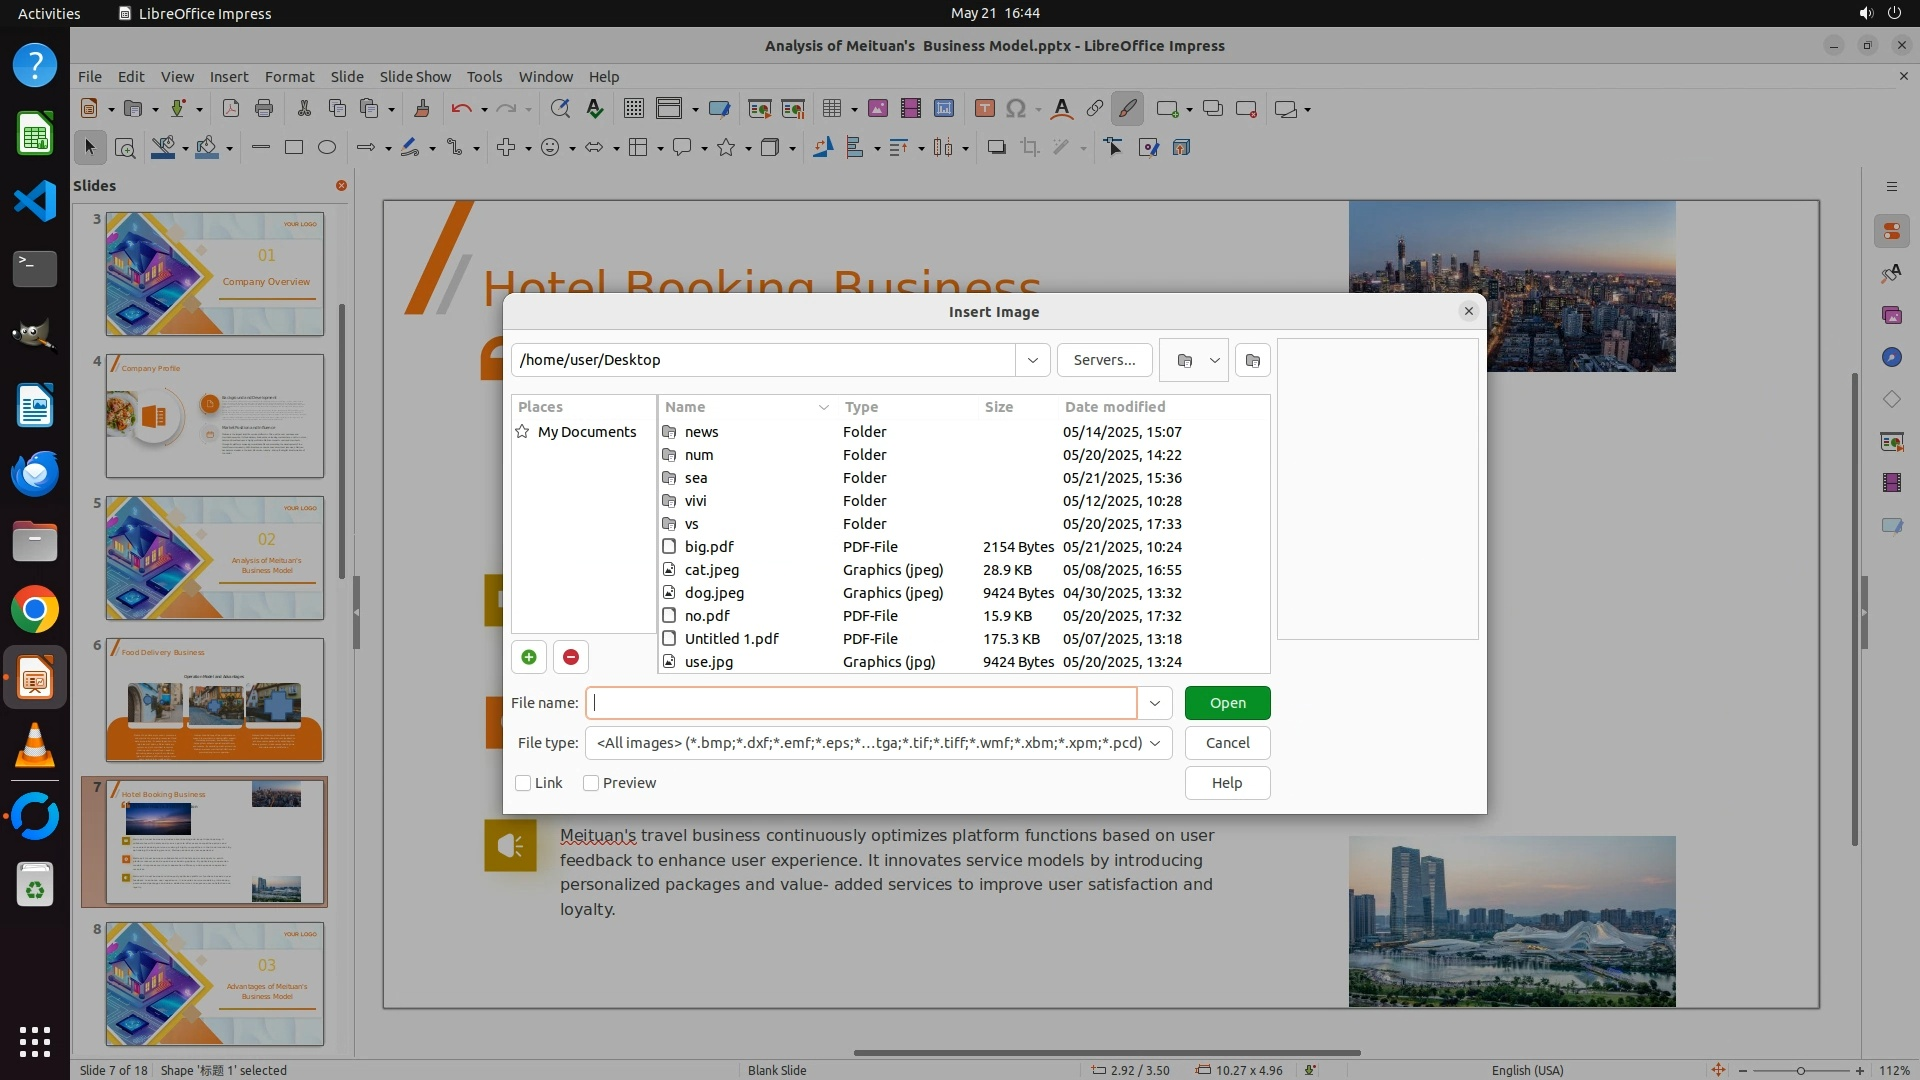Open the Format menu
Viewport: 1920px width, 1080px height.
click(289, 77)
